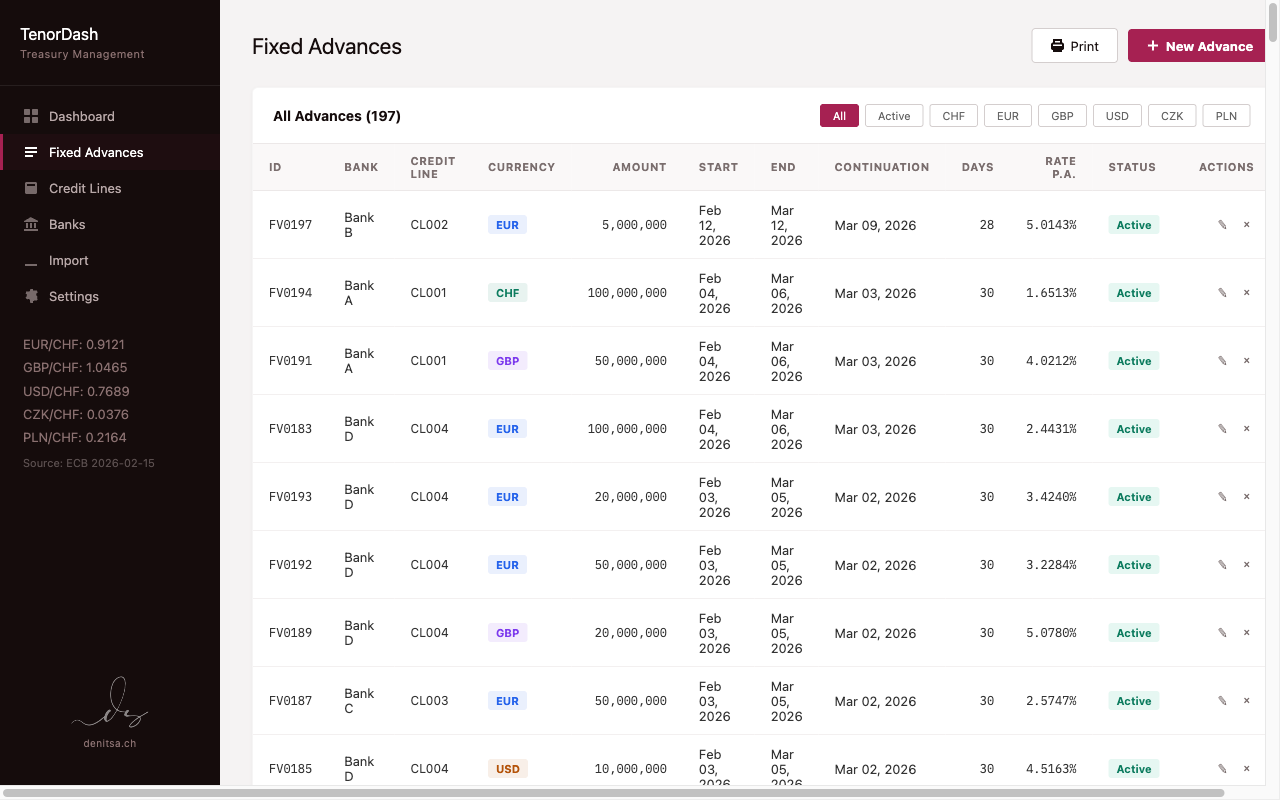Click the Fixed Advances list icon in sidebar
This screenshot has width=1280, height=800.
coord(33,152)
